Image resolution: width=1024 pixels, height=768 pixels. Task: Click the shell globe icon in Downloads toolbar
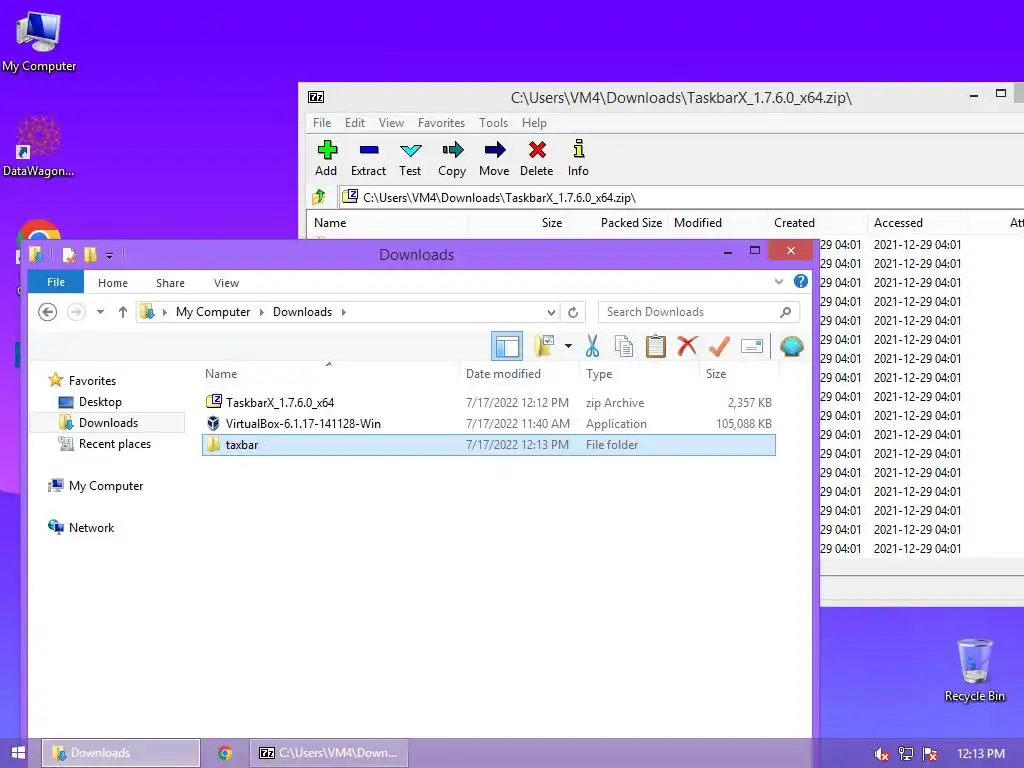click(x=792, y=346)
